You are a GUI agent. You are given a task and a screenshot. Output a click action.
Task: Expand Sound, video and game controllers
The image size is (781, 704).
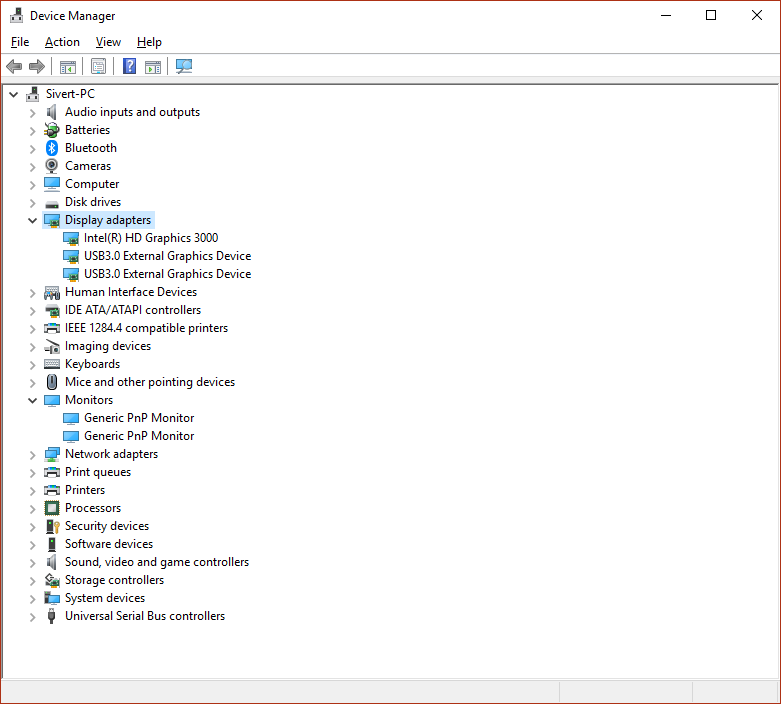[x=32, y=563]
